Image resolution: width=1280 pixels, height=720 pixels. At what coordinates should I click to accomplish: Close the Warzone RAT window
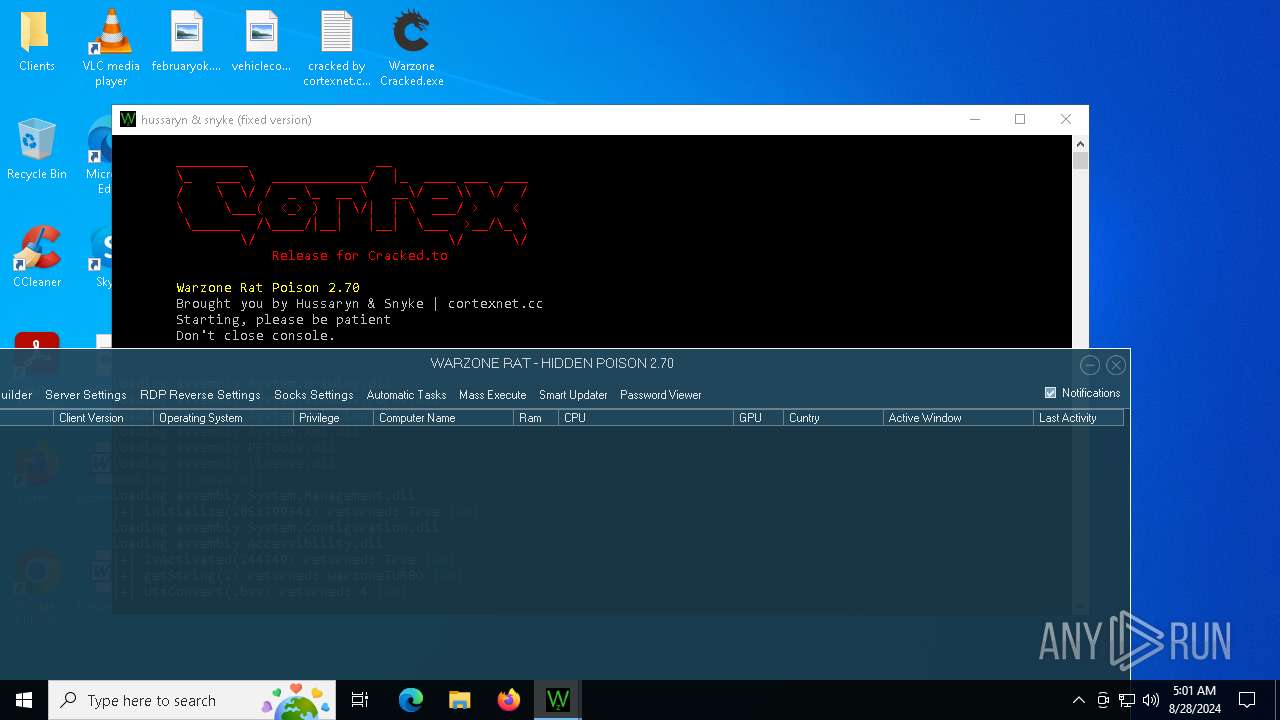[x=1116, y=365]
